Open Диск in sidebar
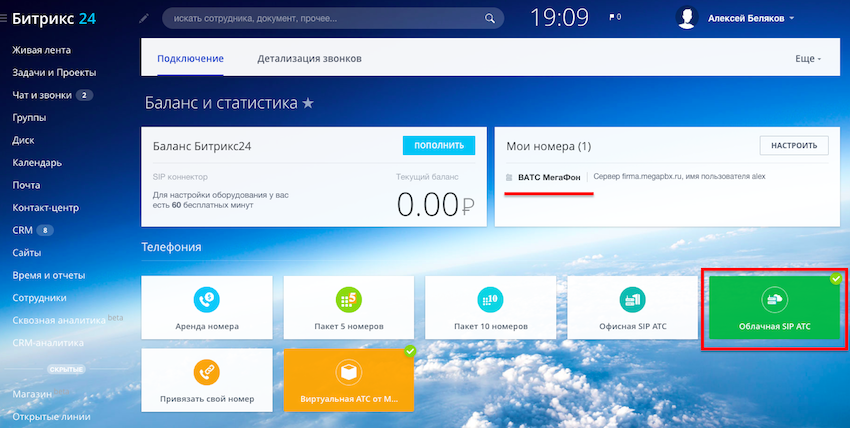The image size is (850, 428). 23,140
